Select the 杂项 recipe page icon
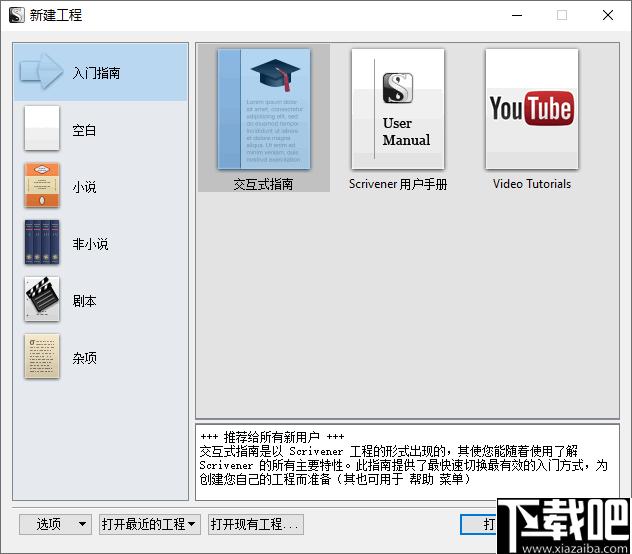Image resolution: width=632 pixels, height=554 pixels. [42, 356]
